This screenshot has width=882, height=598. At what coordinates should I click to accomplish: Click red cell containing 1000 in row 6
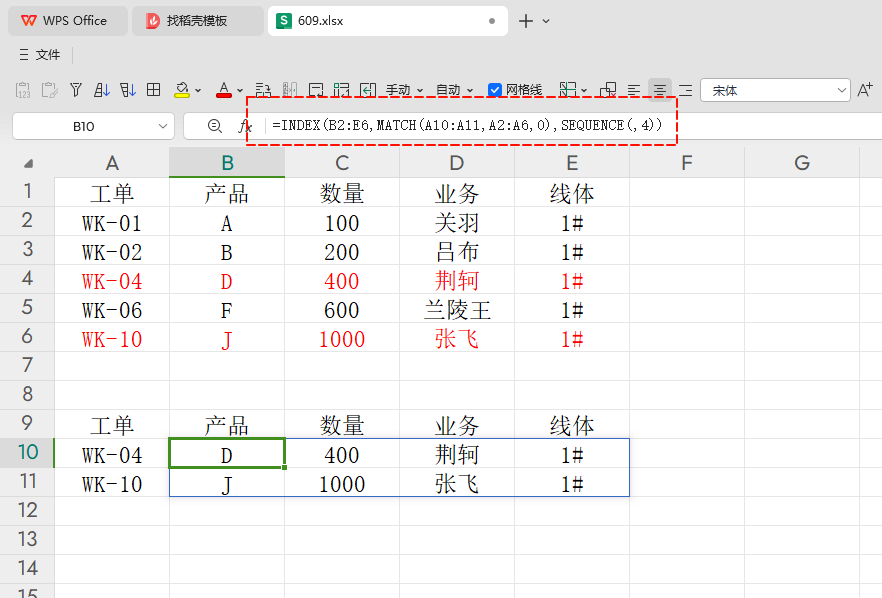[x=342, y=339]
